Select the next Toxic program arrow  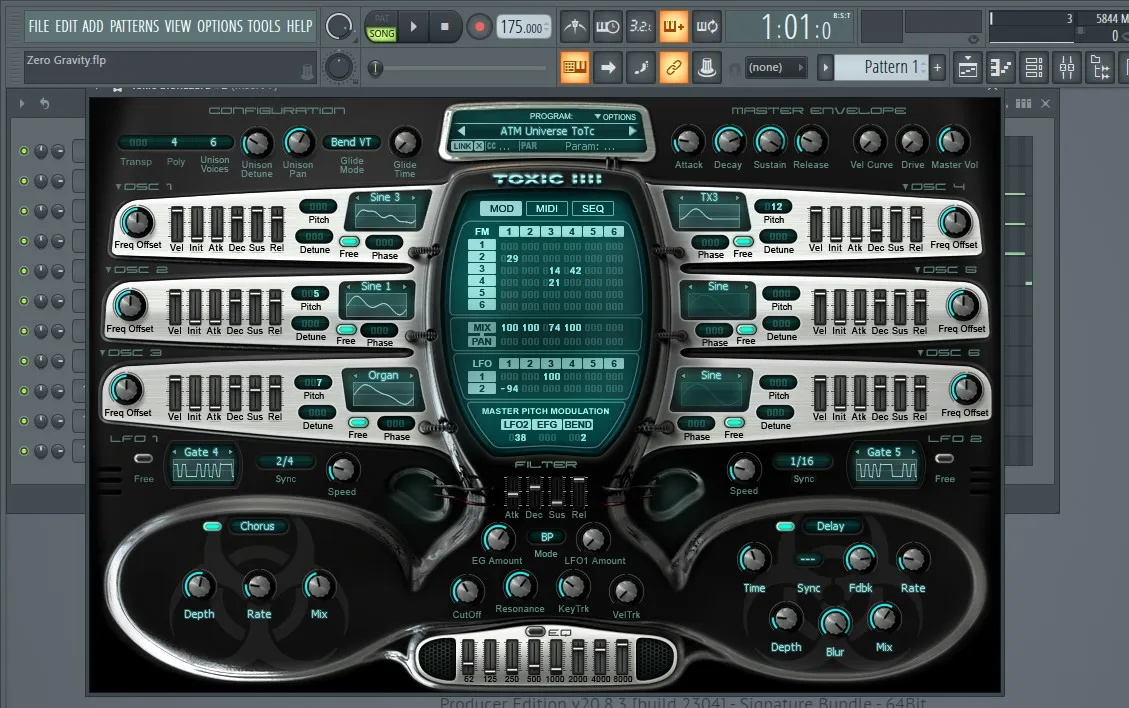[x=633, y=131]
